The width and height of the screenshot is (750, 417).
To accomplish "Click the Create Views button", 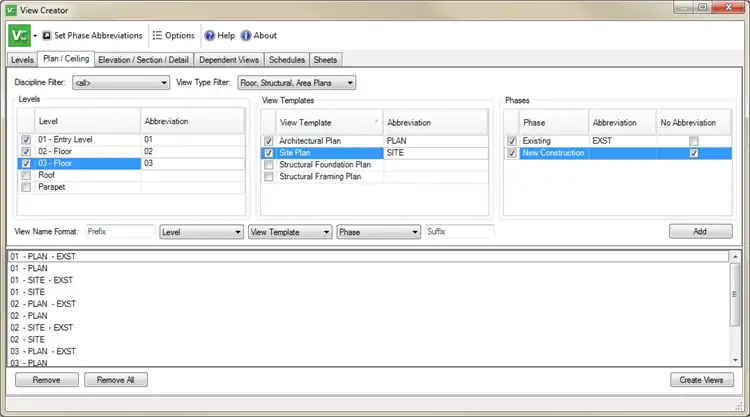I will (x=701, y=380).
